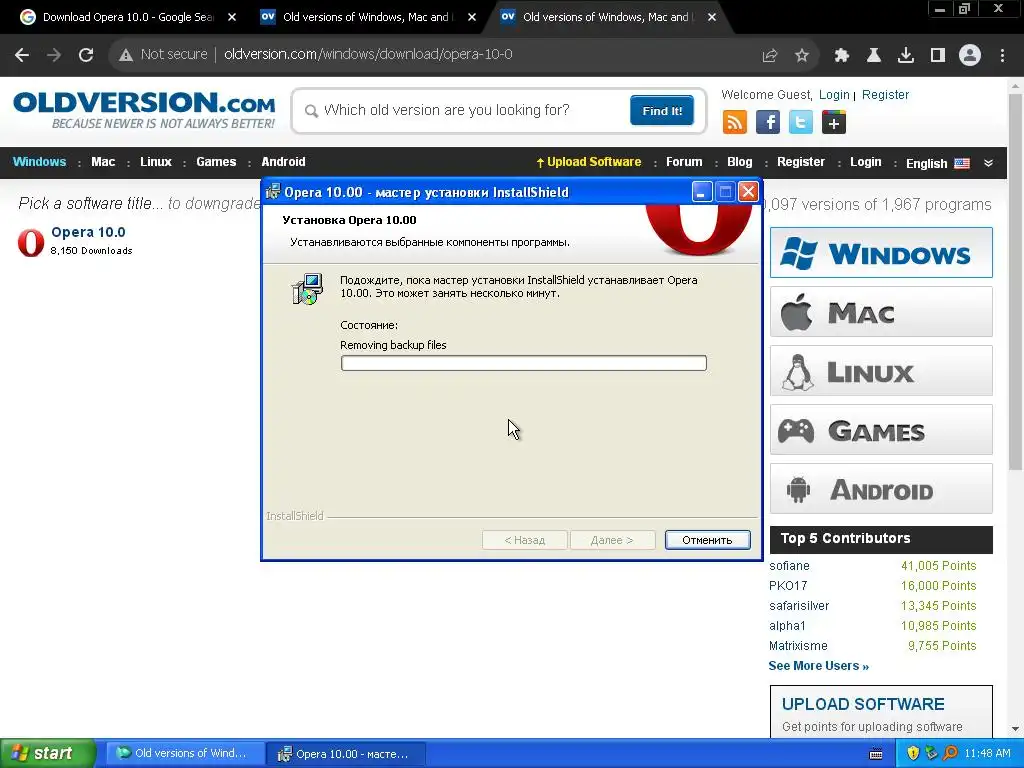Minimize the Opera installer dialog
This screenshot has width=1024, height=768.
click(701, 192)
